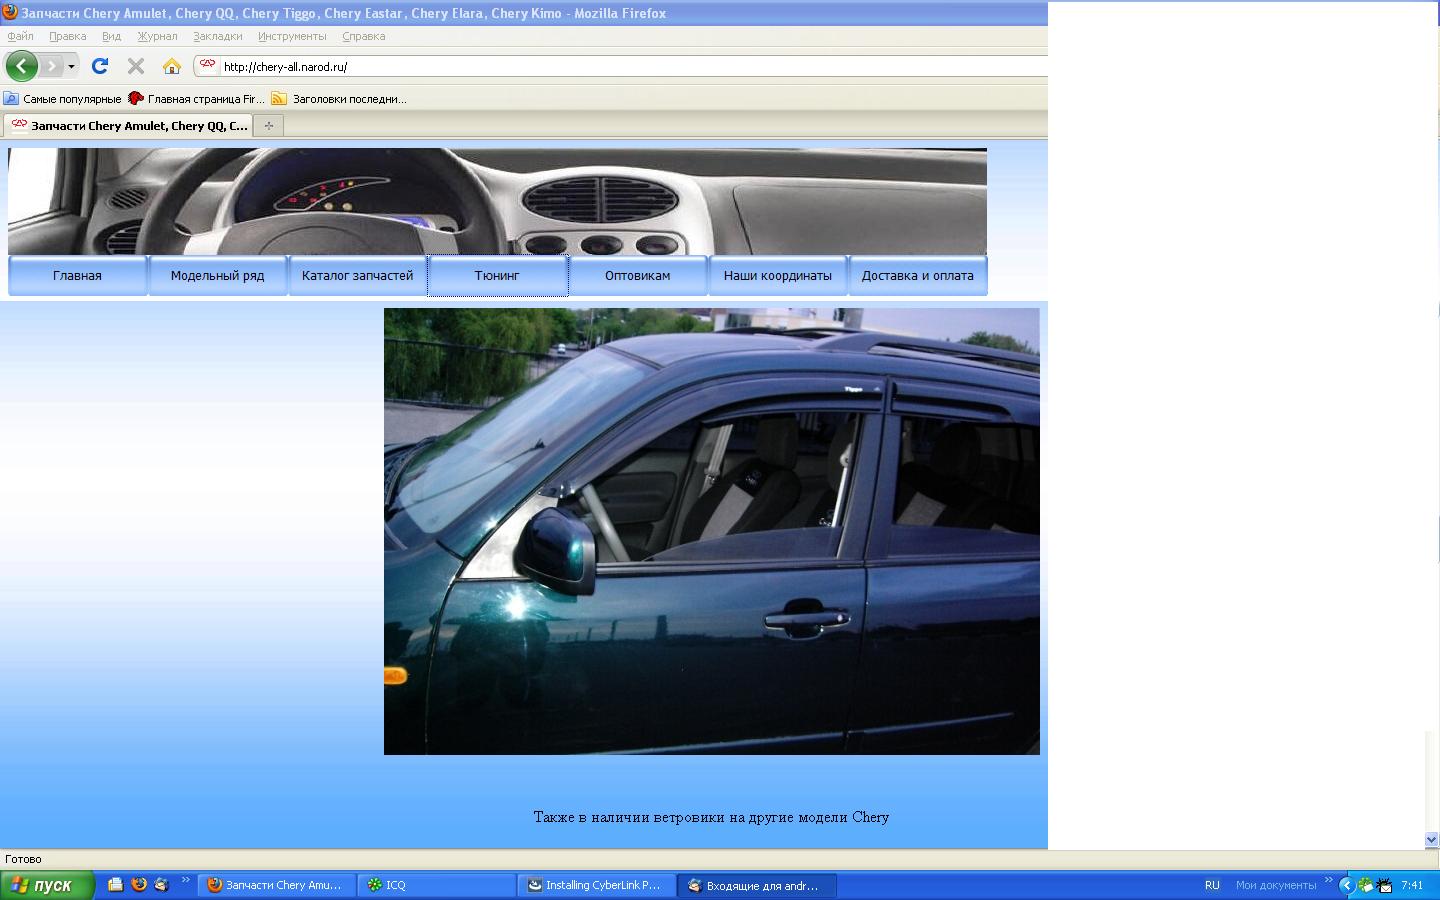Switch to the ICQ taskbar button
The height and width of the screenshot is (900, 1440).
[437, 885]
